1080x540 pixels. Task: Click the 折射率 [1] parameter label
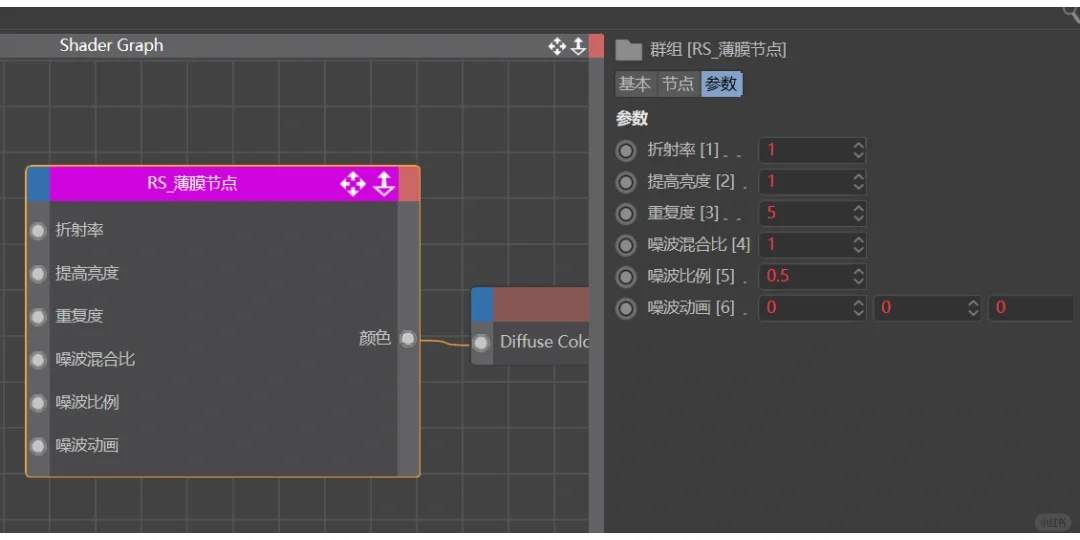pos(683,150)
